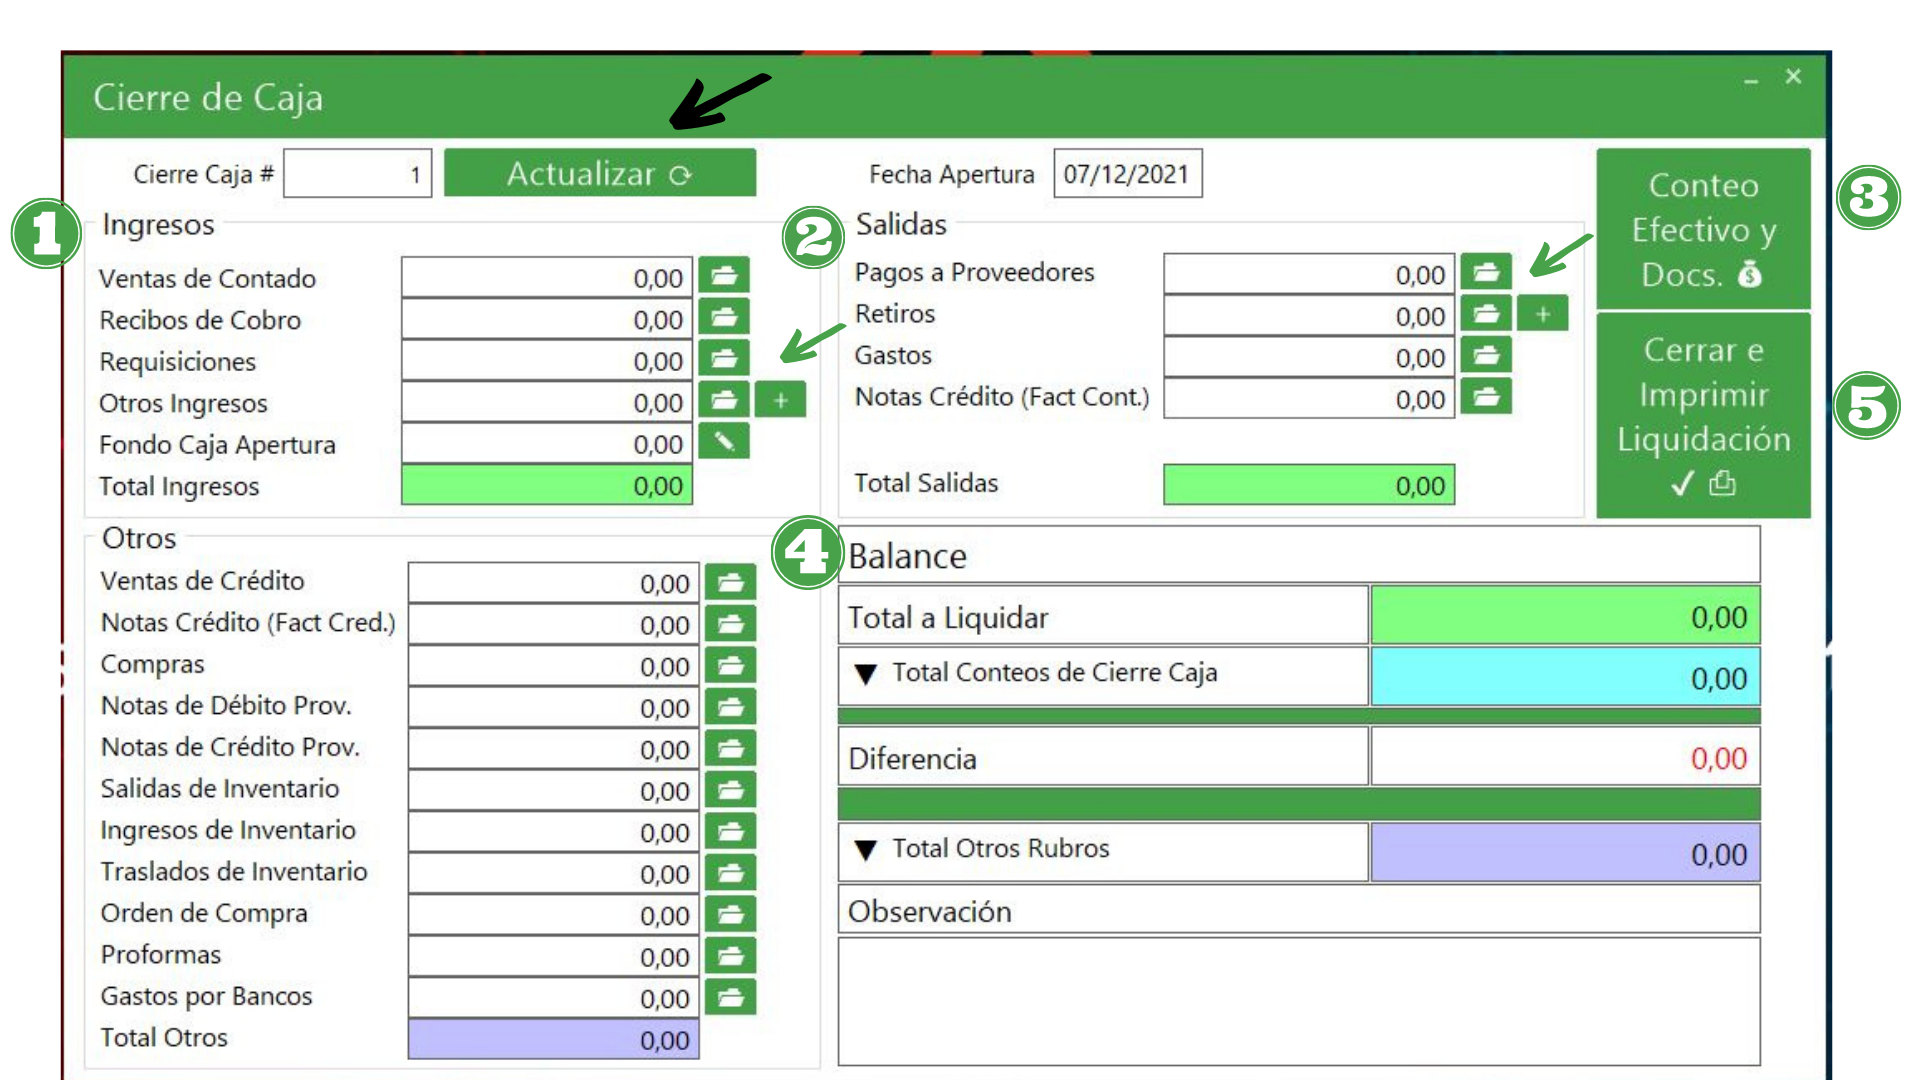Open folder icon next to Recibos de Cobro

[x=723, y=317]
